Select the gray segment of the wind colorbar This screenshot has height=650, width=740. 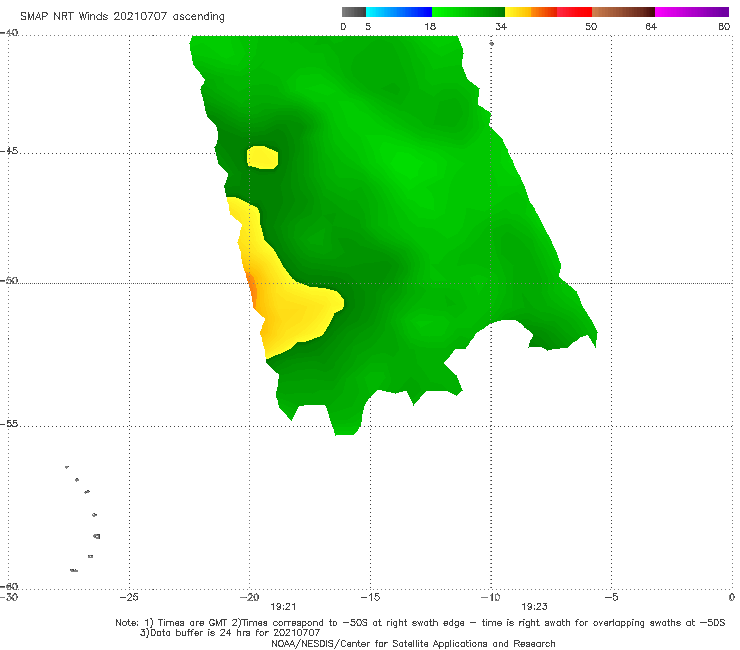click(x=354, y=12)
